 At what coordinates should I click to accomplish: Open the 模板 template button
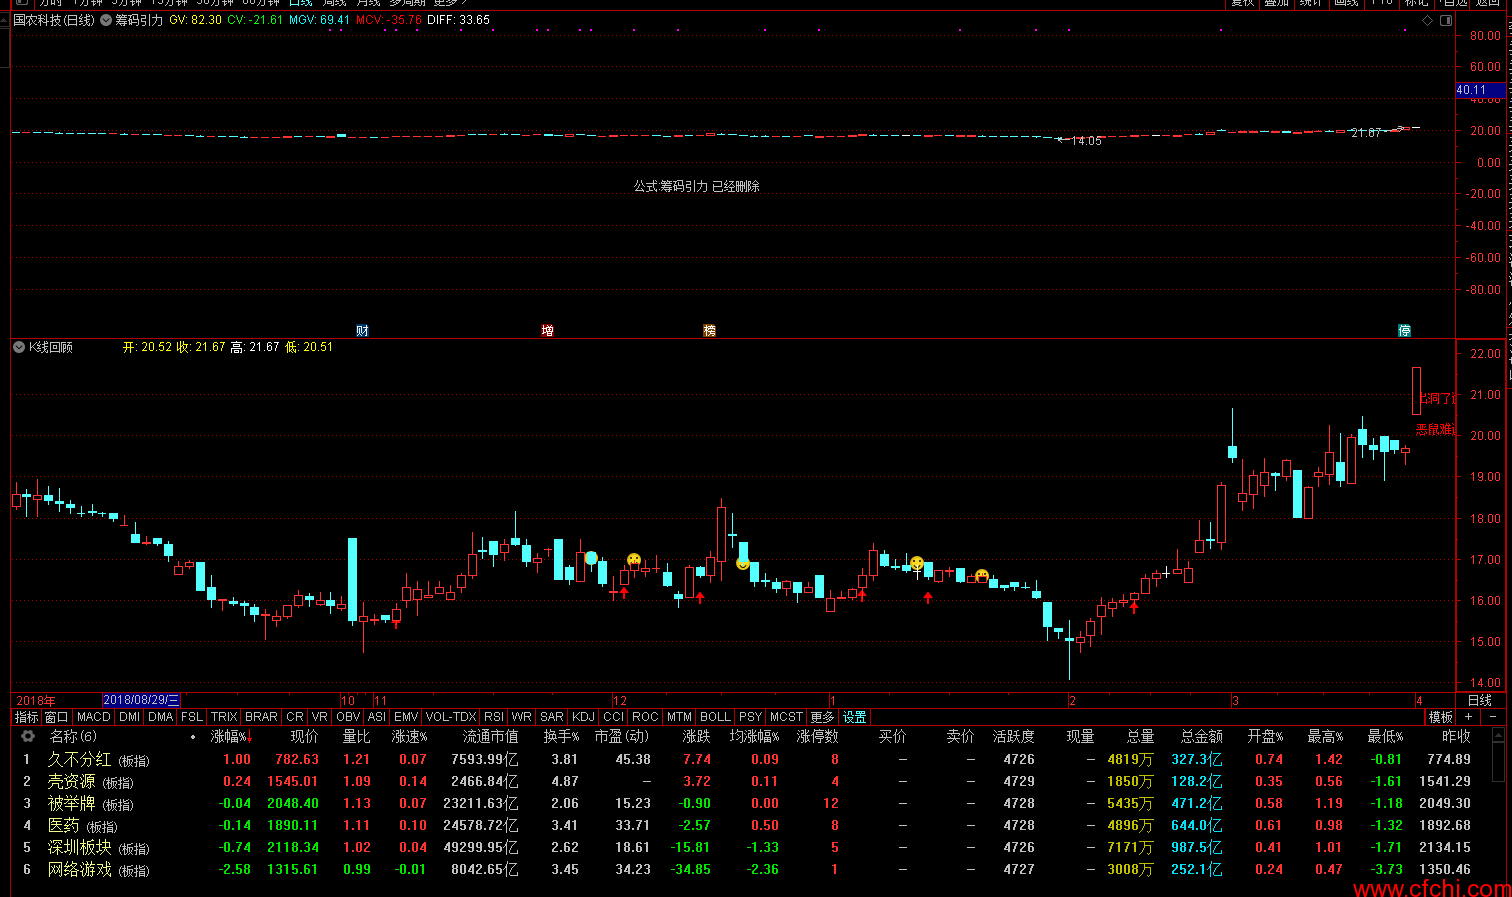point(1440,717)
